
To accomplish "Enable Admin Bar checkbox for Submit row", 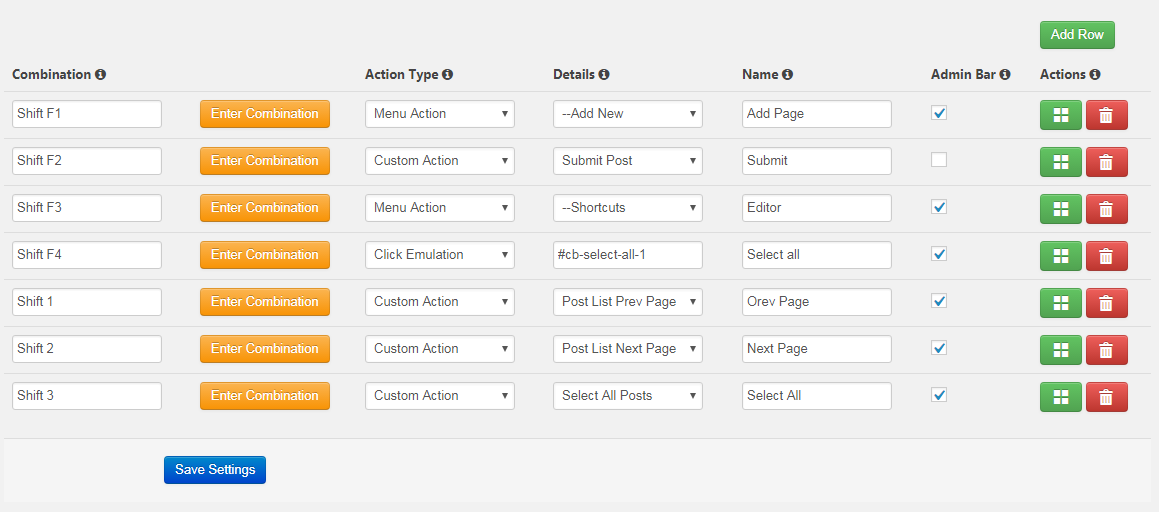I will pyautogui.click(x=939, y=160).
